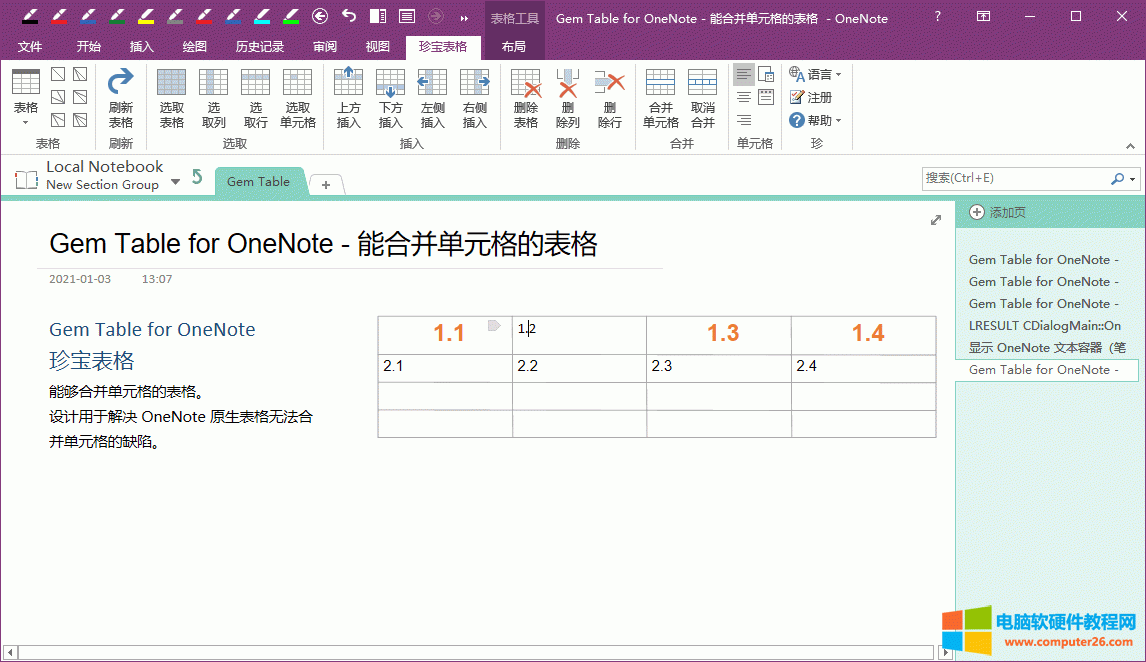Delete the row with 删除行
Screen dimensions: 1146x662
610,97
